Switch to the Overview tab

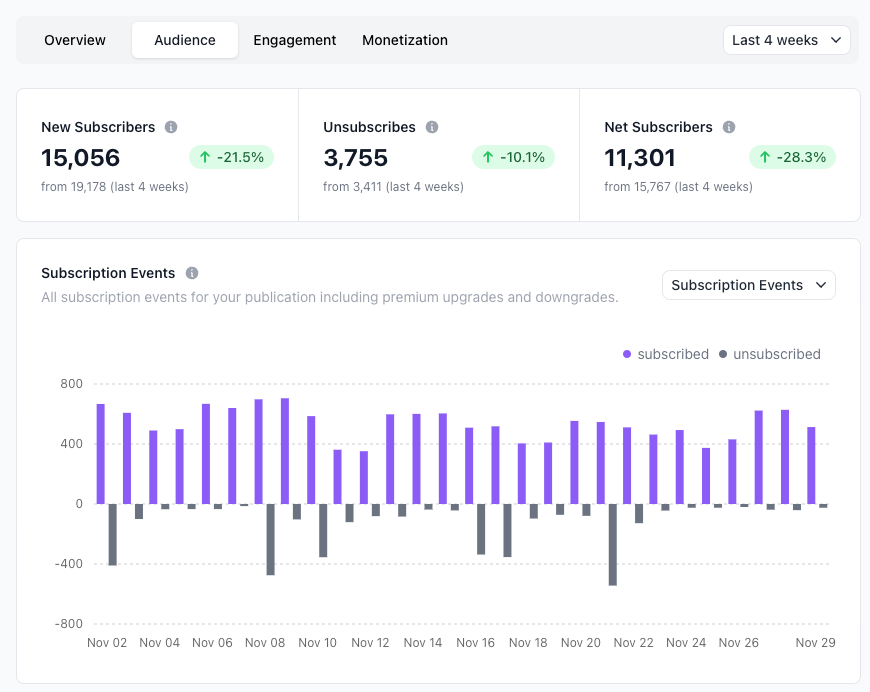(x=75, y=40)
